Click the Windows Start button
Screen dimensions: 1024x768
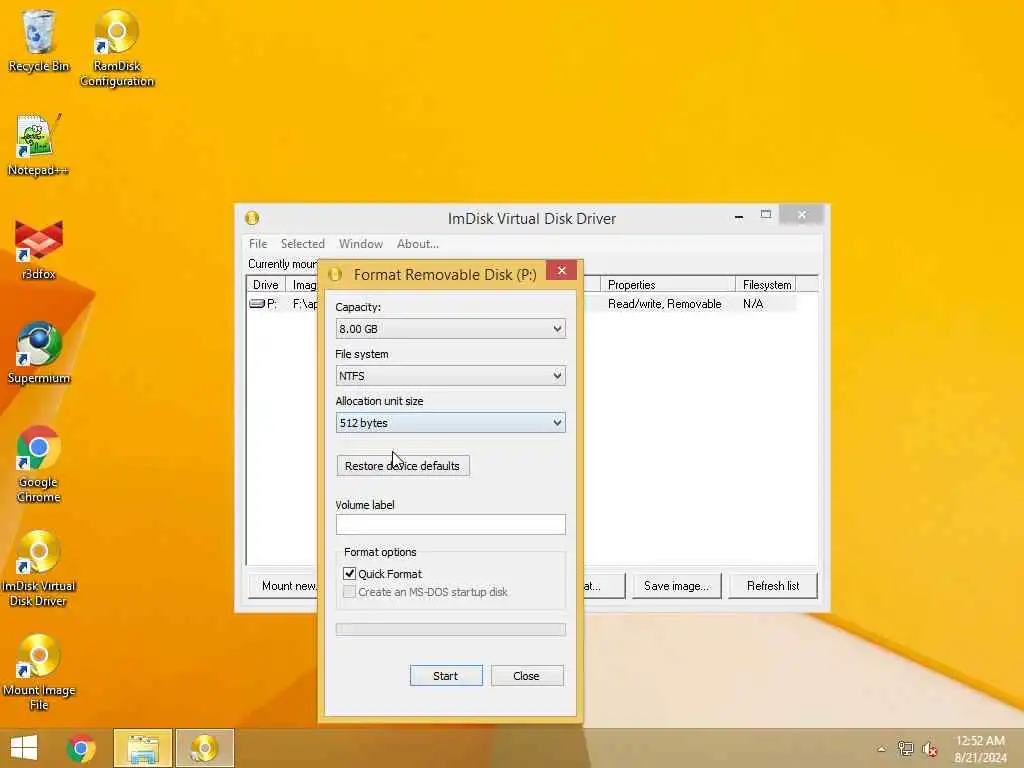point(24,748)
